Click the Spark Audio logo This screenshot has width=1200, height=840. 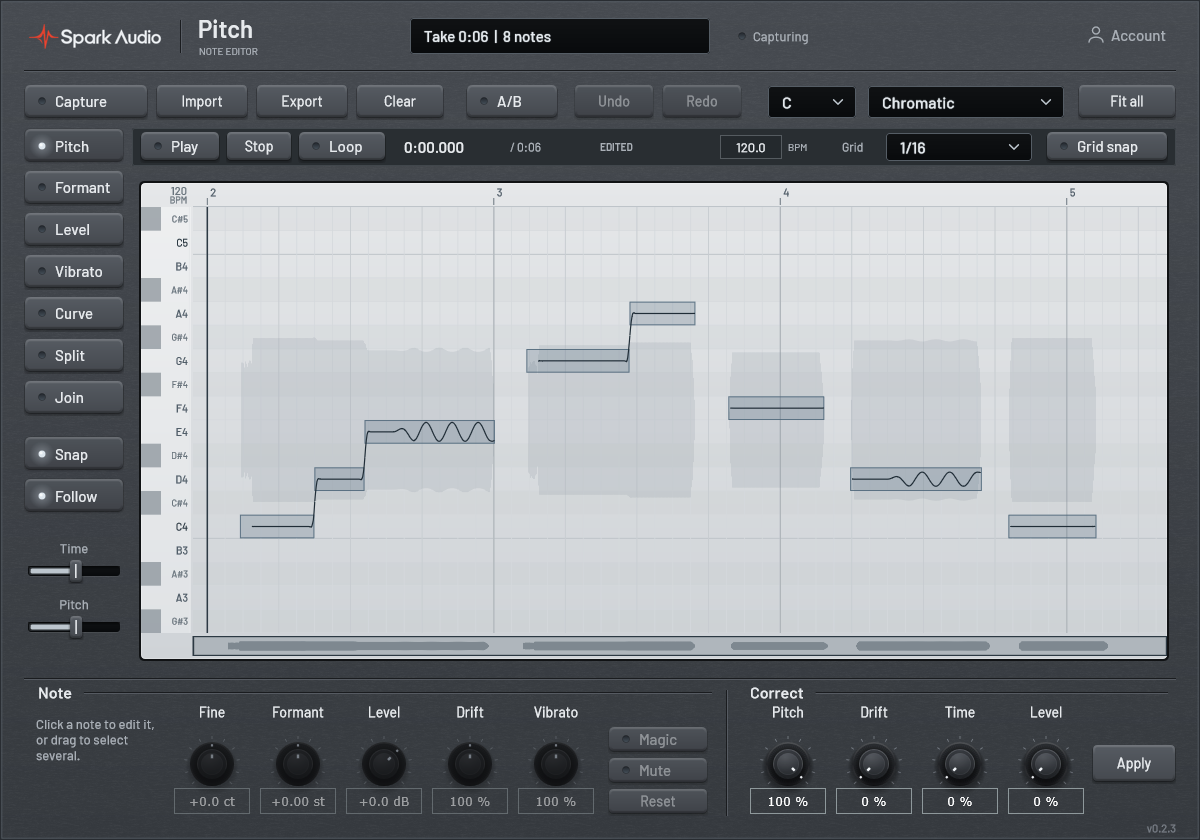[95, 37]
